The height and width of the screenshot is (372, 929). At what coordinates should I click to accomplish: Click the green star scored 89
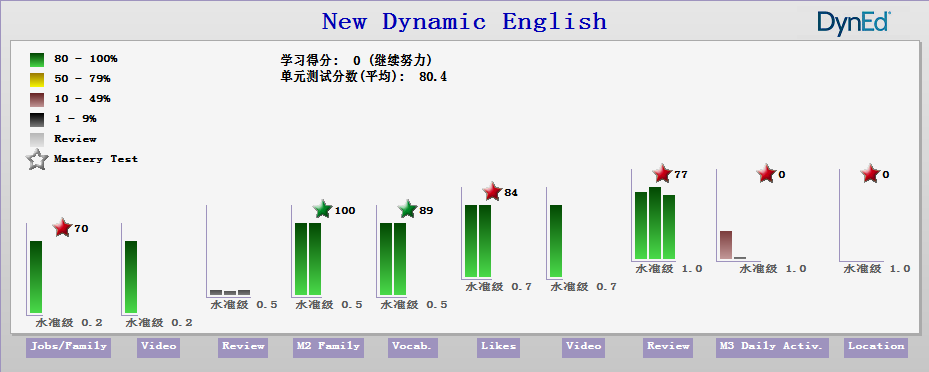click(408, 209)
